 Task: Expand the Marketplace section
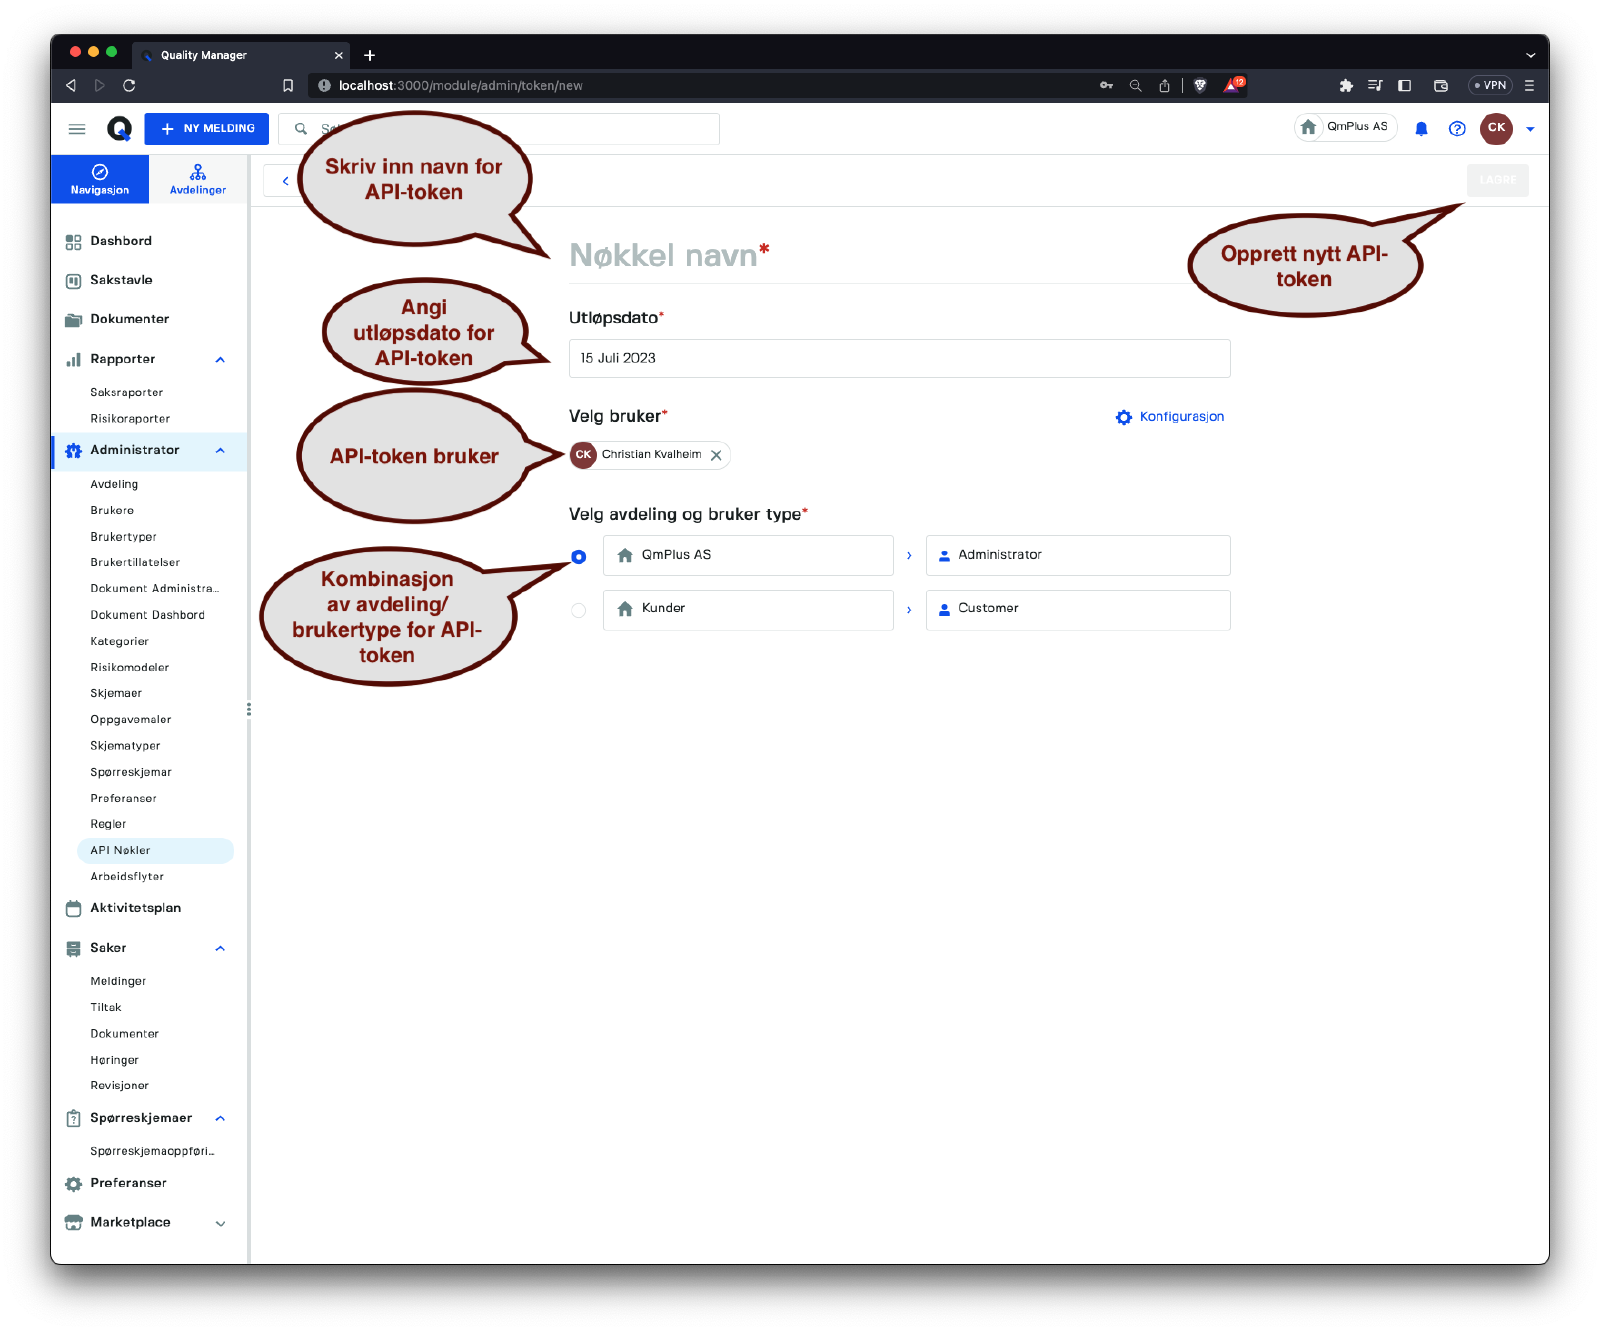click(220, 1223)
